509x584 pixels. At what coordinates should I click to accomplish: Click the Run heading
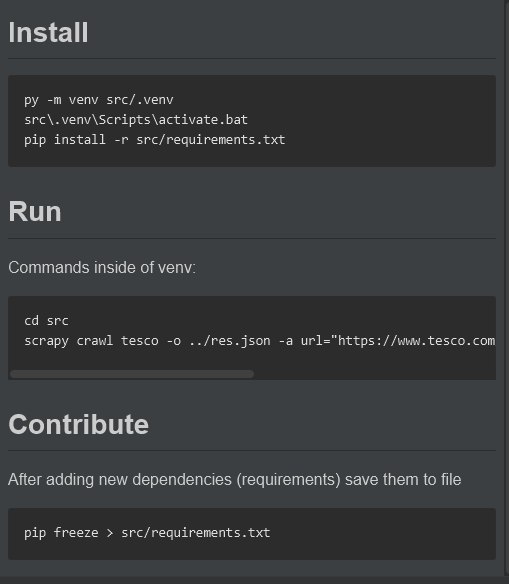pyautogui.click(x=35, y=212)
